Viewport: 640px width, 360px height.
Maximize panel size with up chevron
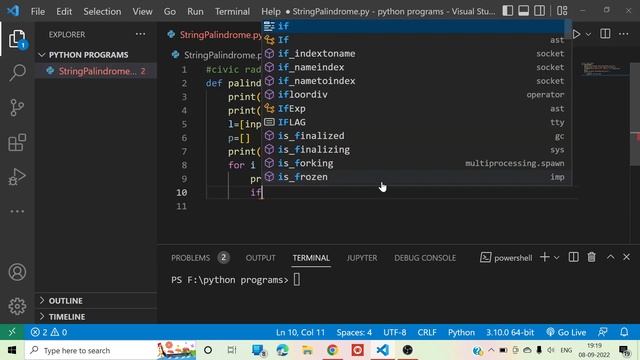[x=610, y=257]
